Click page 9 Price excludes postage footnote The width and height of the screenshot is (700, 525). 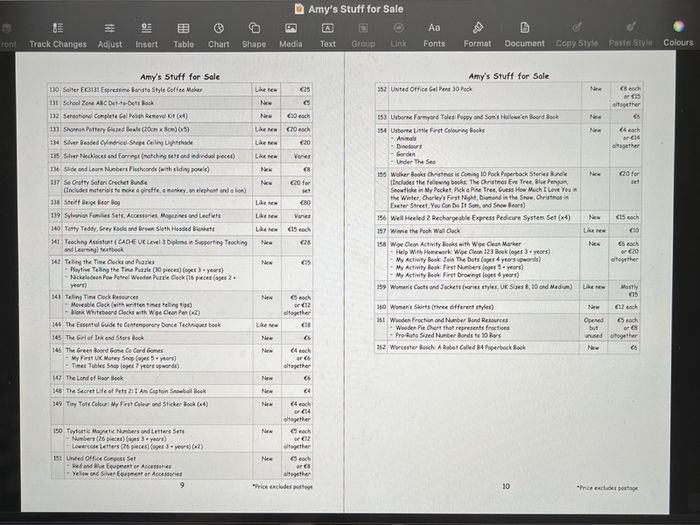click(282, 487)
